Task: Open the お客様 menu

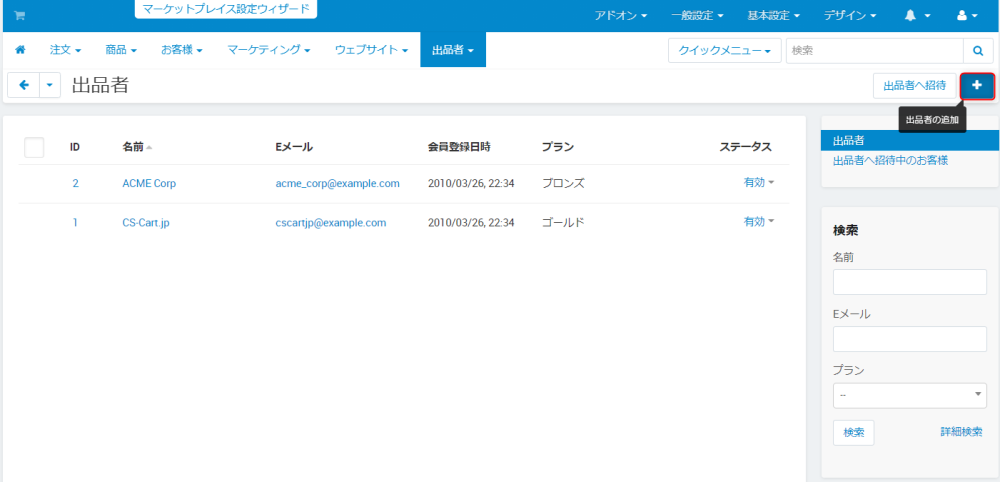Action: pyautogui.click(x=182, y=50)
